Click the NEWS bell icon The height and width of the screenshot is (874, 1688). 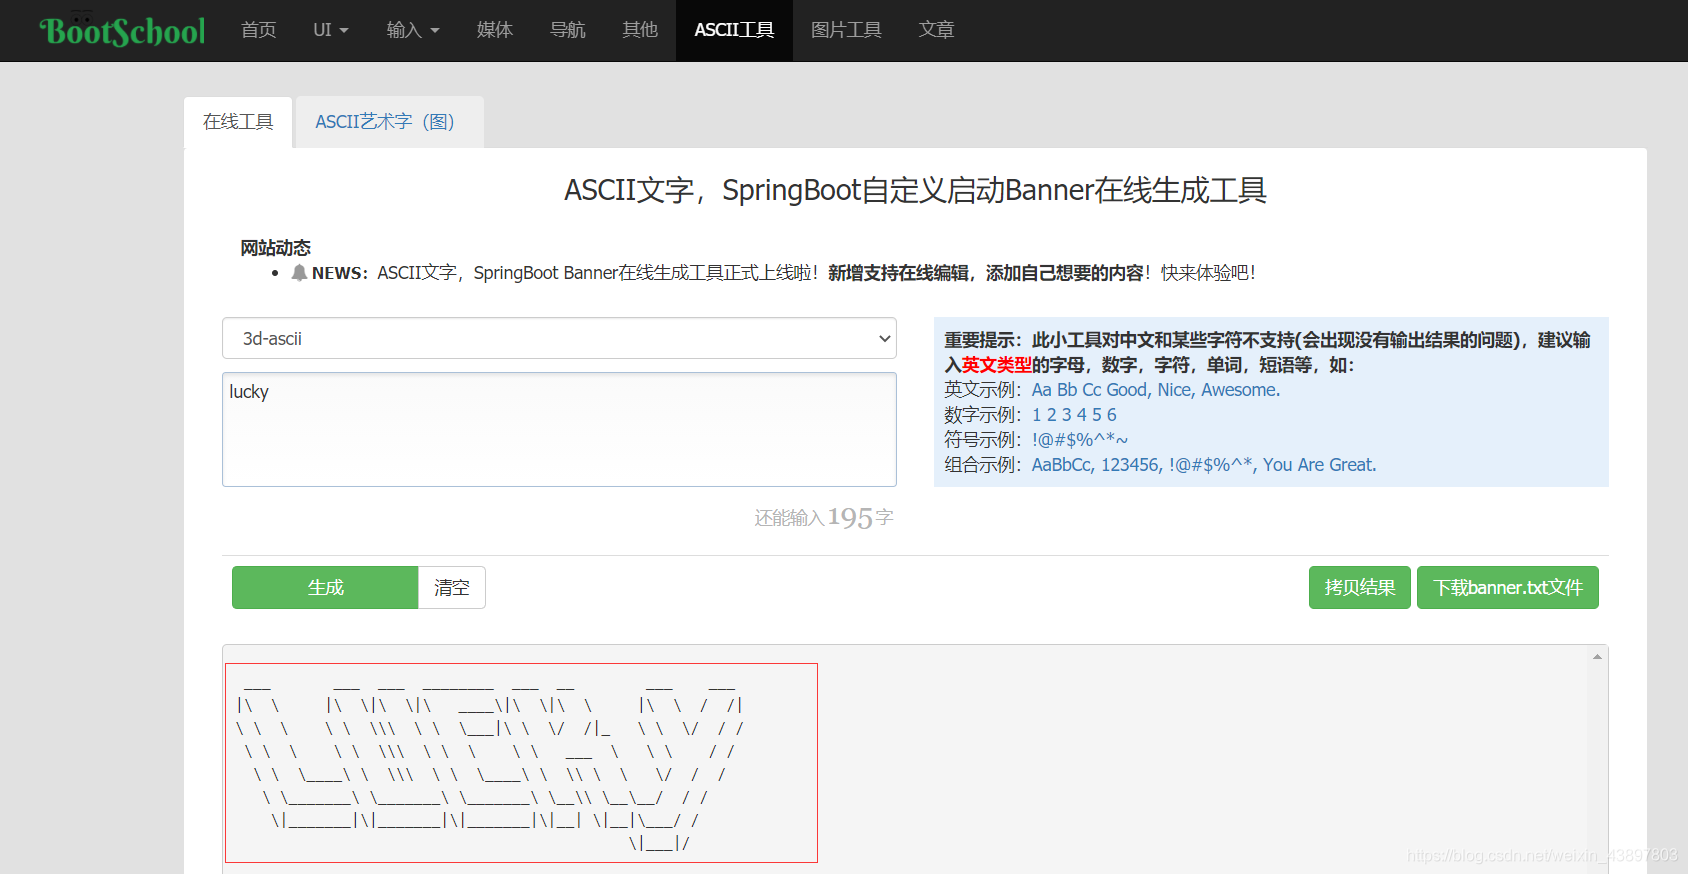point(299,273)
